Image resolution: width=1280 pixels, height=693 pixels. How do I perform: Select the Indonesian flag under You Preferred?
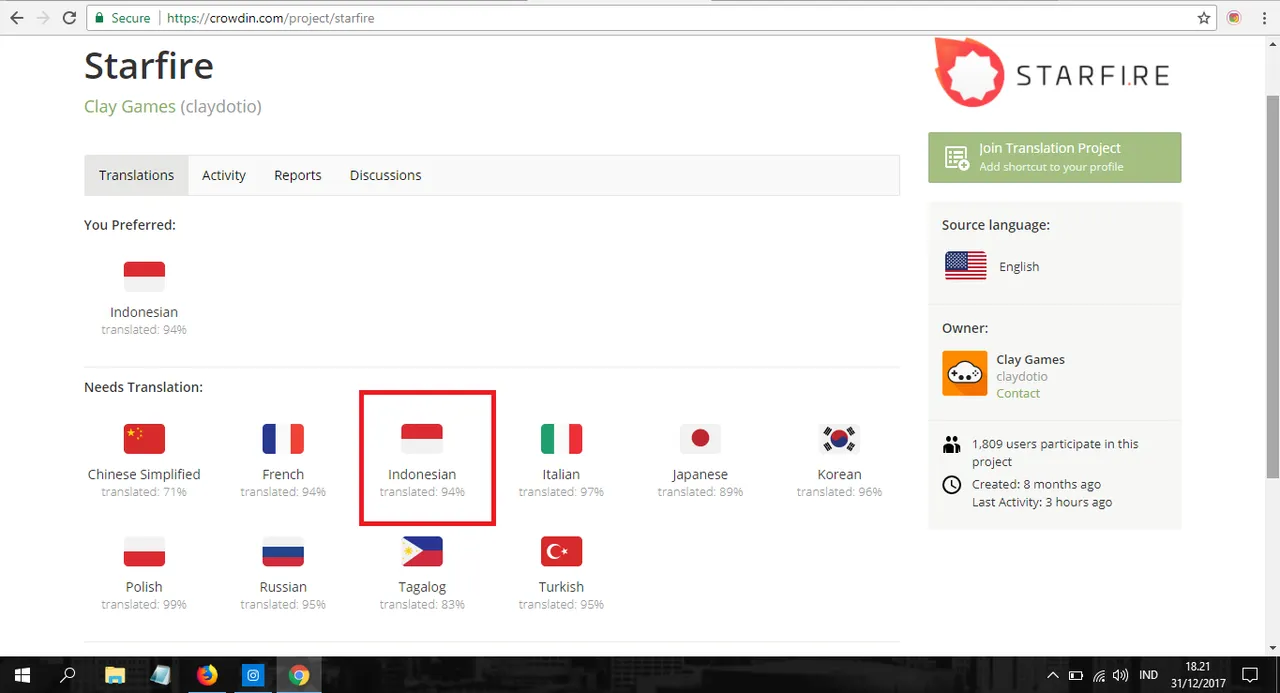coord(144,276)
